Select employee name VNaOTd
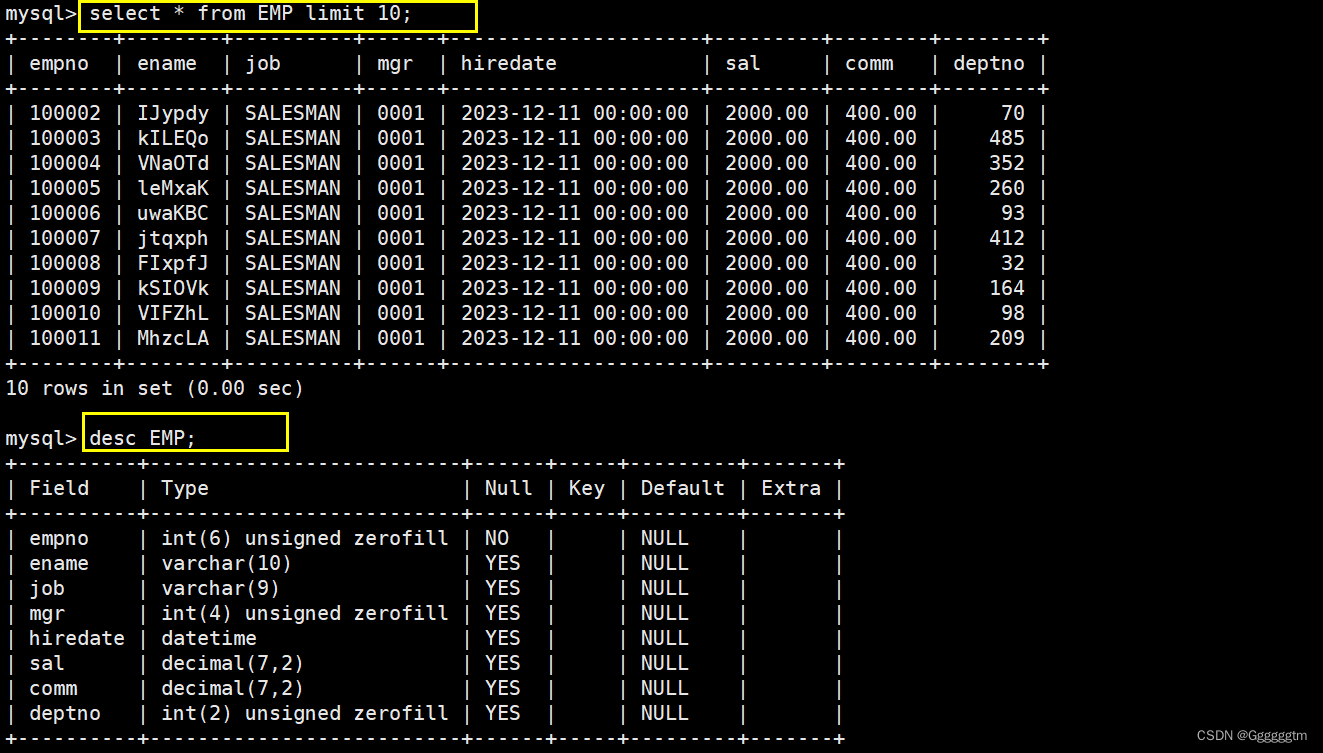 pos(173,163)
